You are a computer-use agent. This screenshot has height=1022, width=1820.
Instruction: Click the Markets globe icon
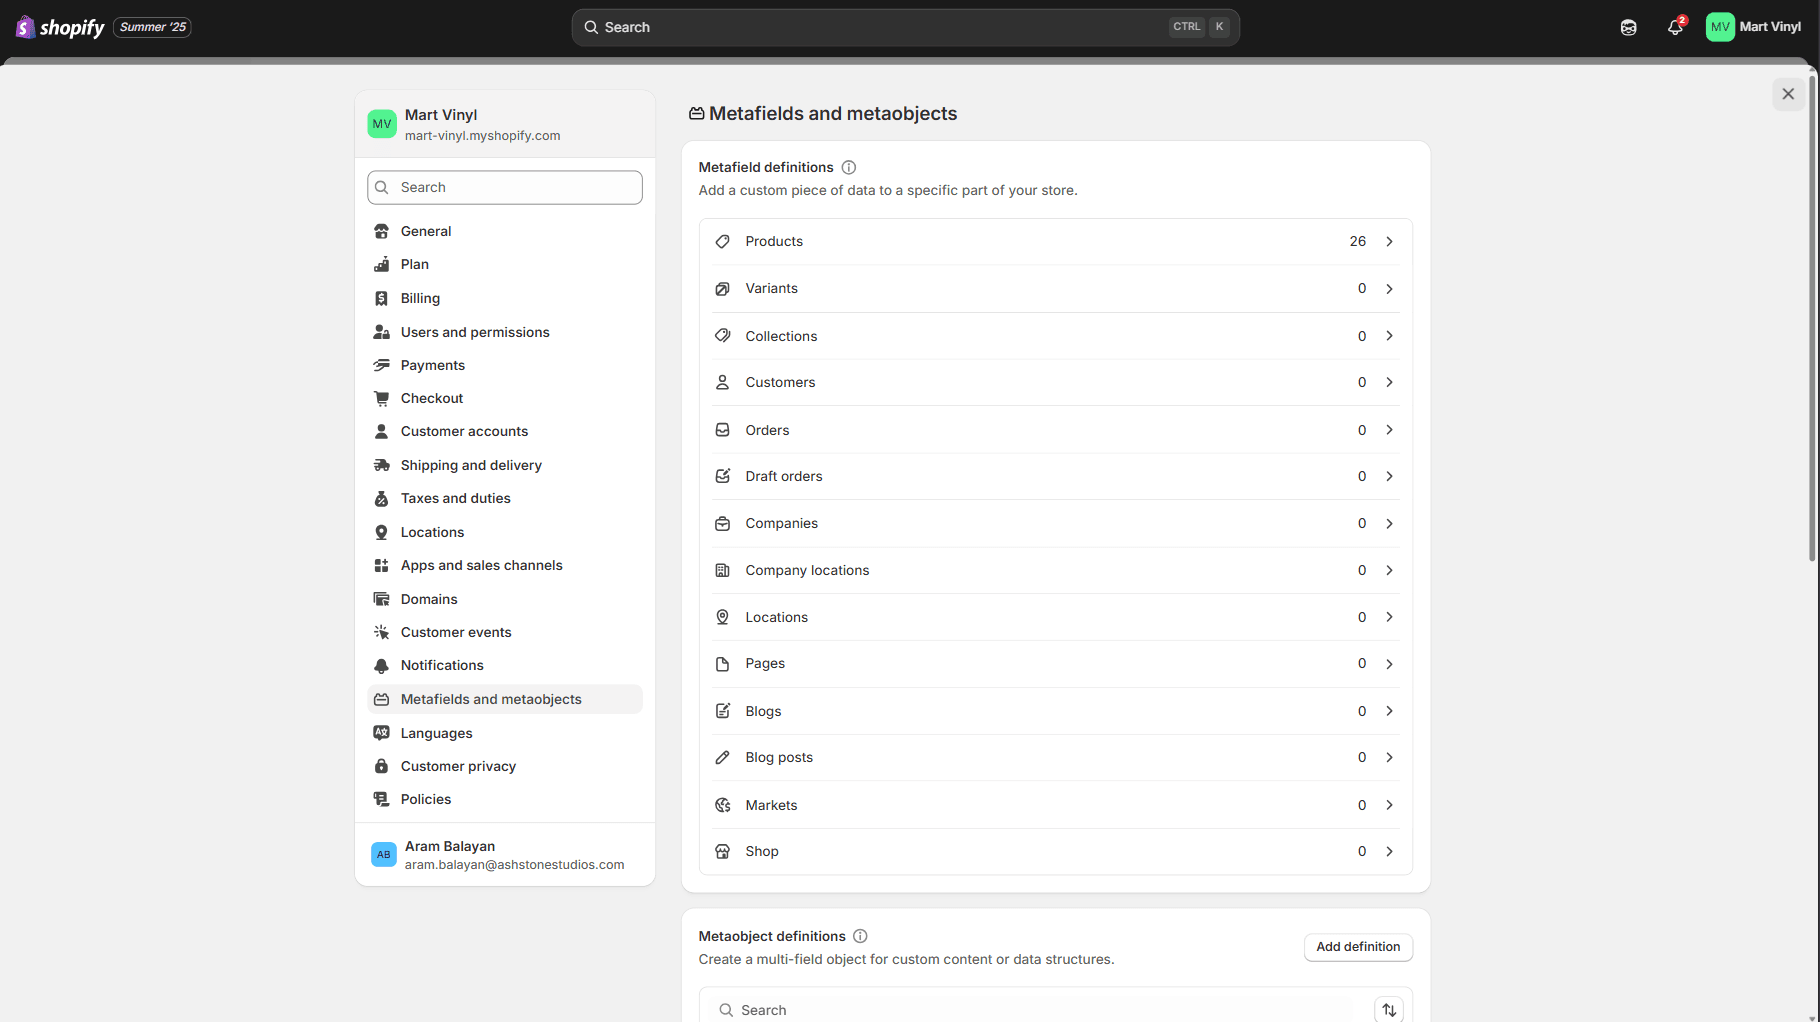click(723, 805)
